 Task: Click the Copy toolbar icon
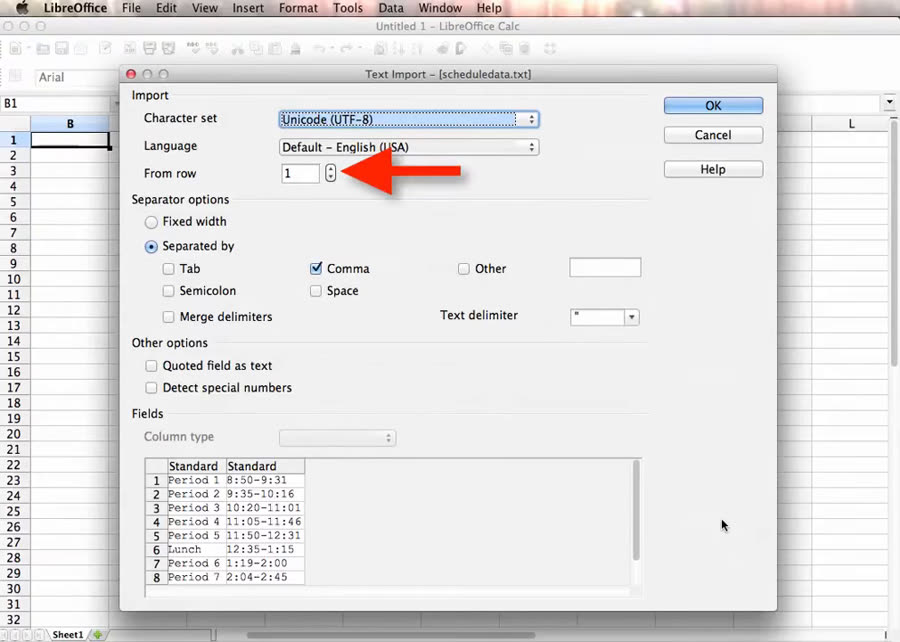point(256,49)
